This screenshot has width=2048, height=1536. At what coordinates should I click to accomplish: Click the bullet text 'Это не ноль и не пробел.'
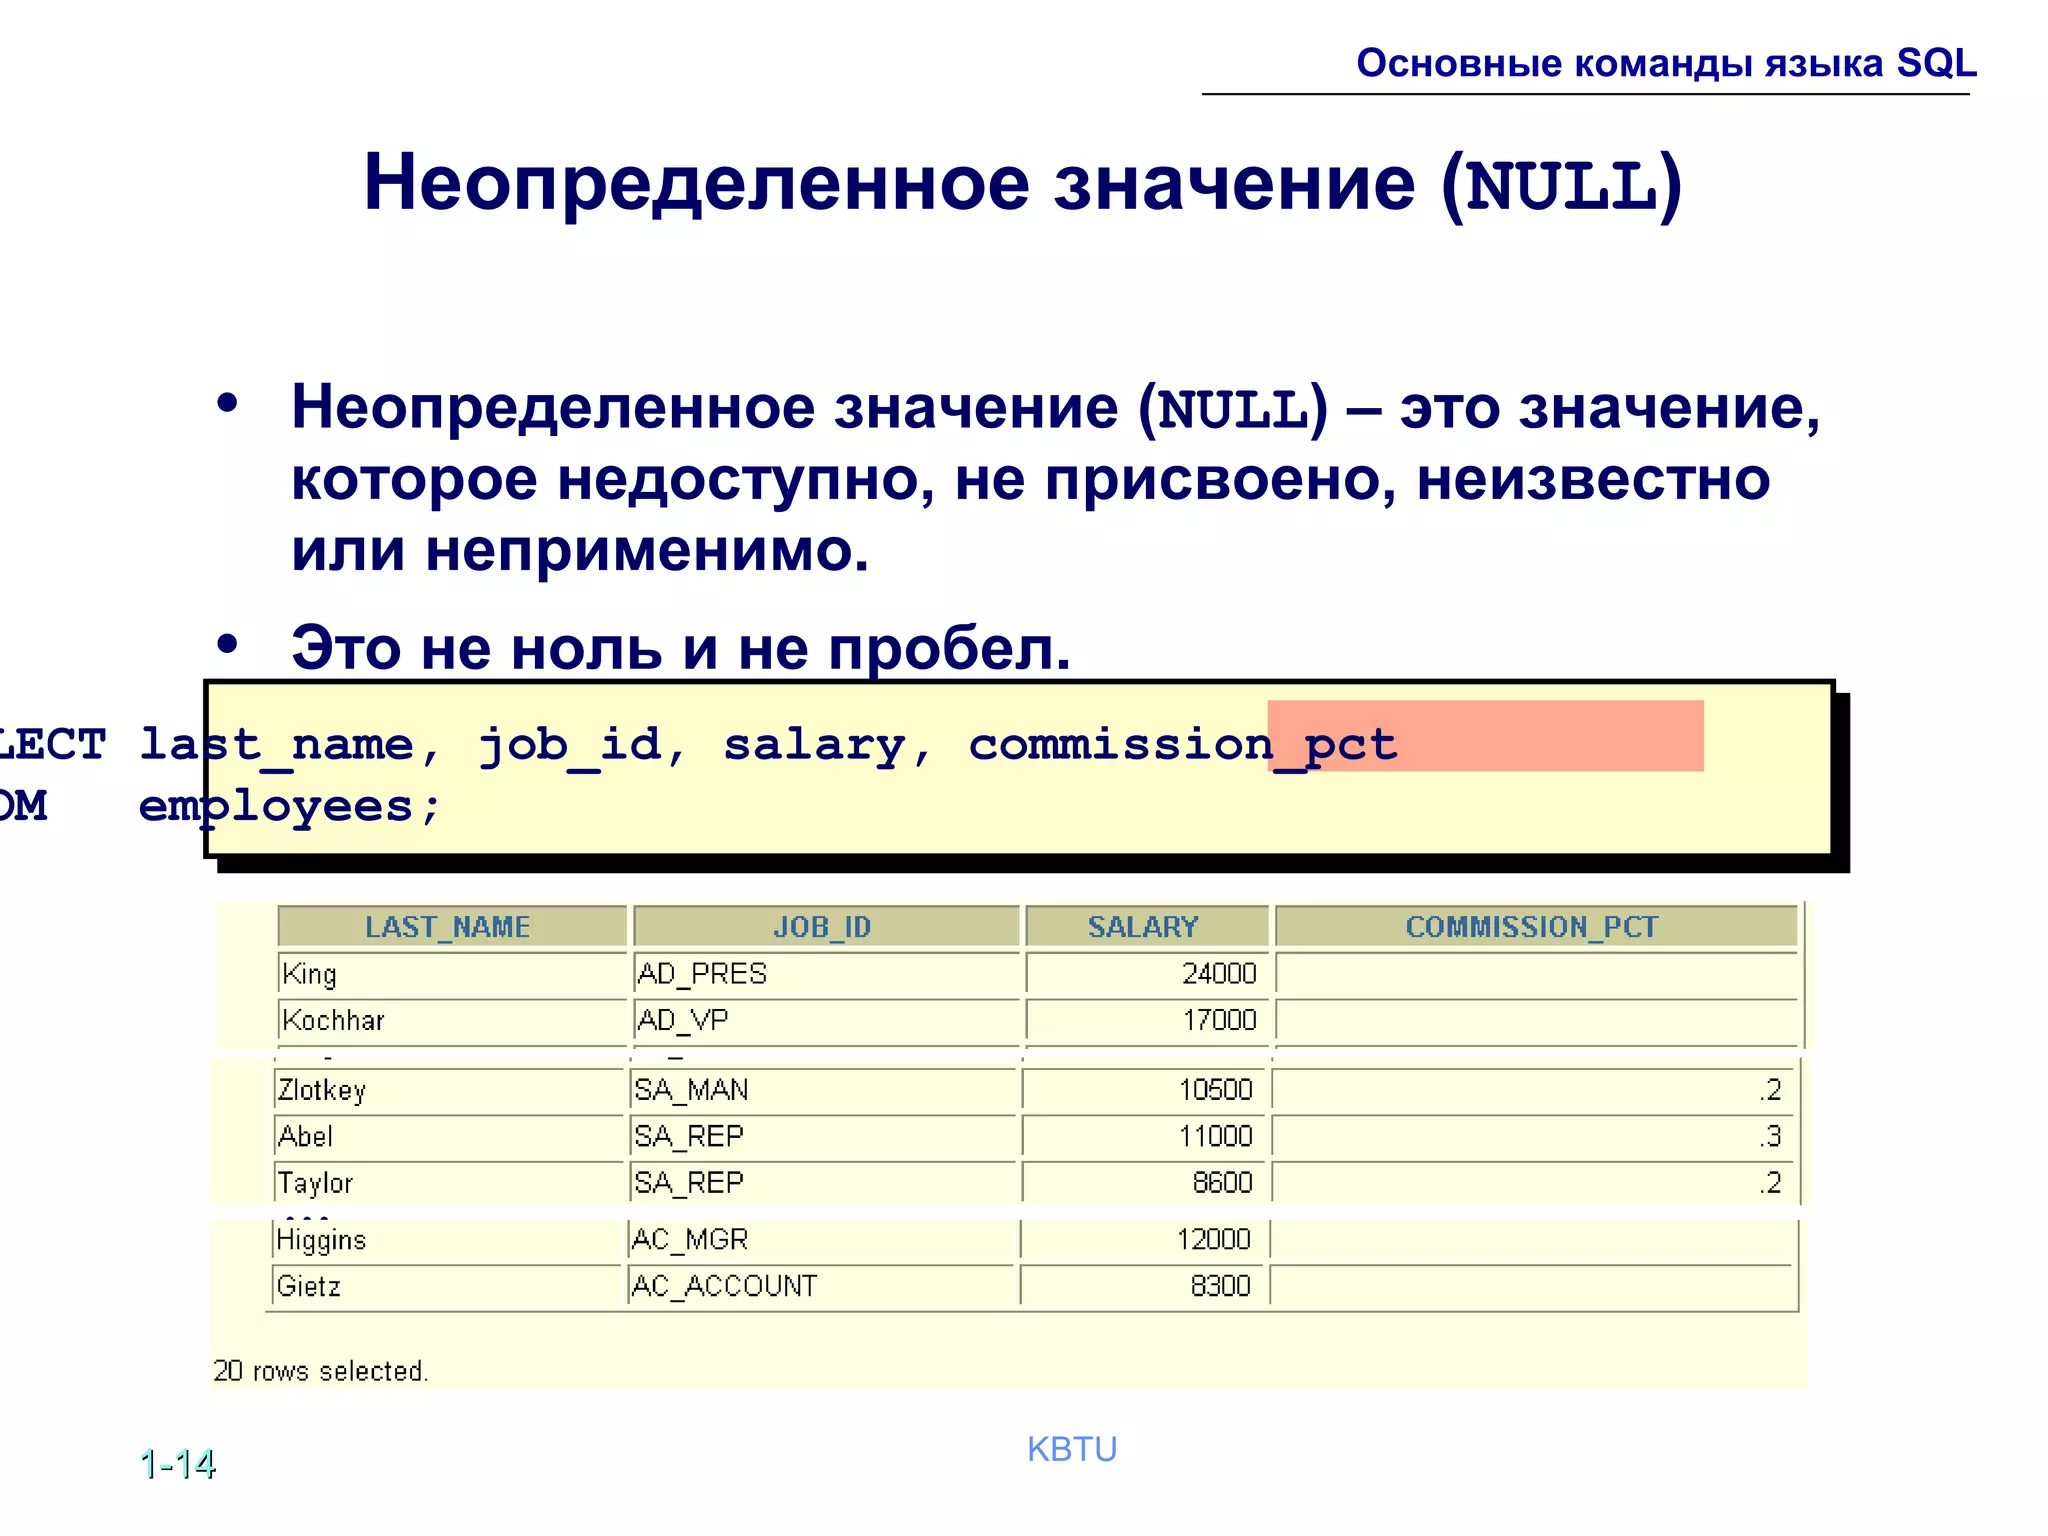(681, 648)
